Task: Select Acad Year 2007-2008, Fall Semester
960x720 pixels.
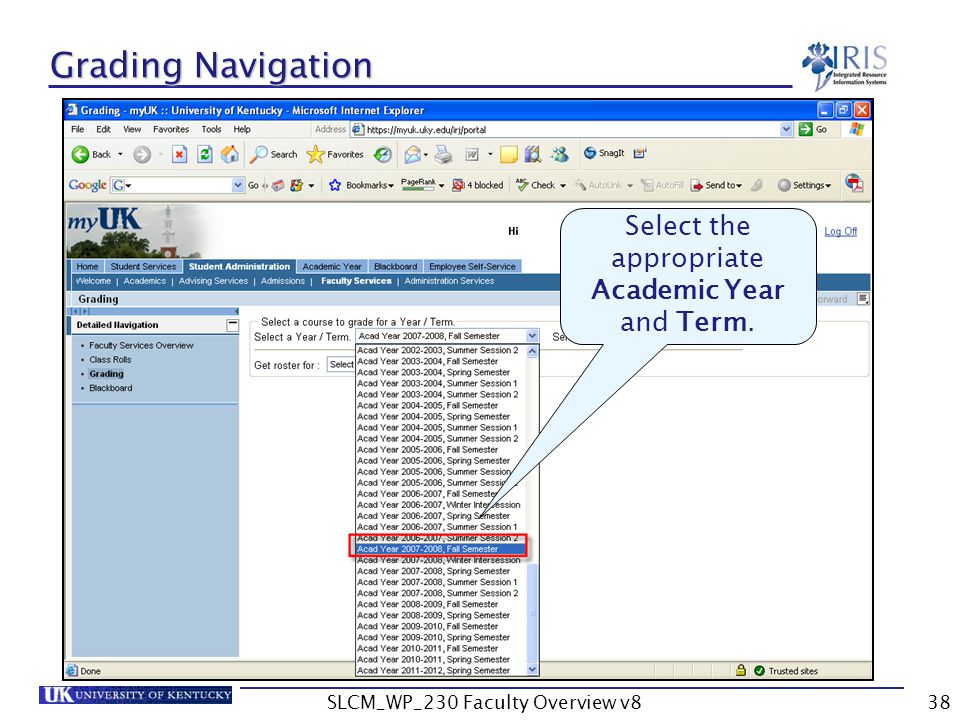Action: click(441, 549)
